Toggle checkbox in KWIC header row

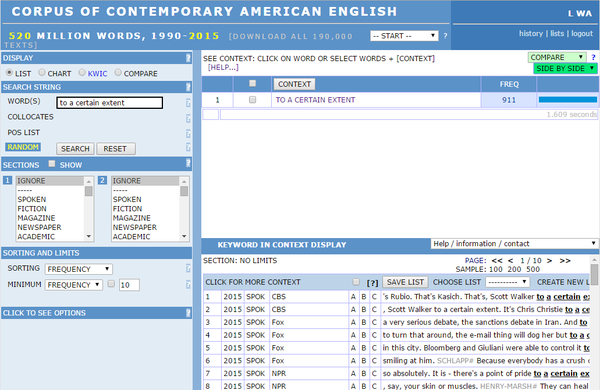pyautogui.click(x=356, y=282)
